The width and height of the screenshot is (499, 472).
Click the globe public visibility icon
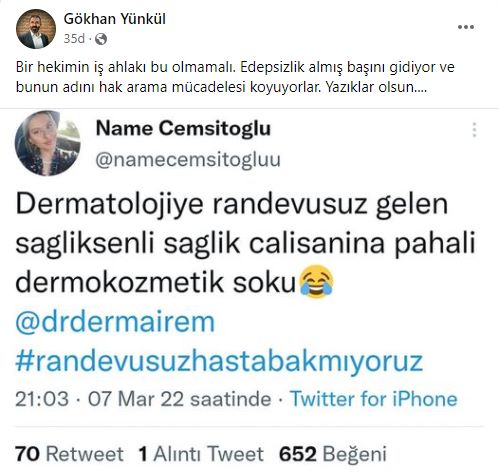click(x=101, y=39)
